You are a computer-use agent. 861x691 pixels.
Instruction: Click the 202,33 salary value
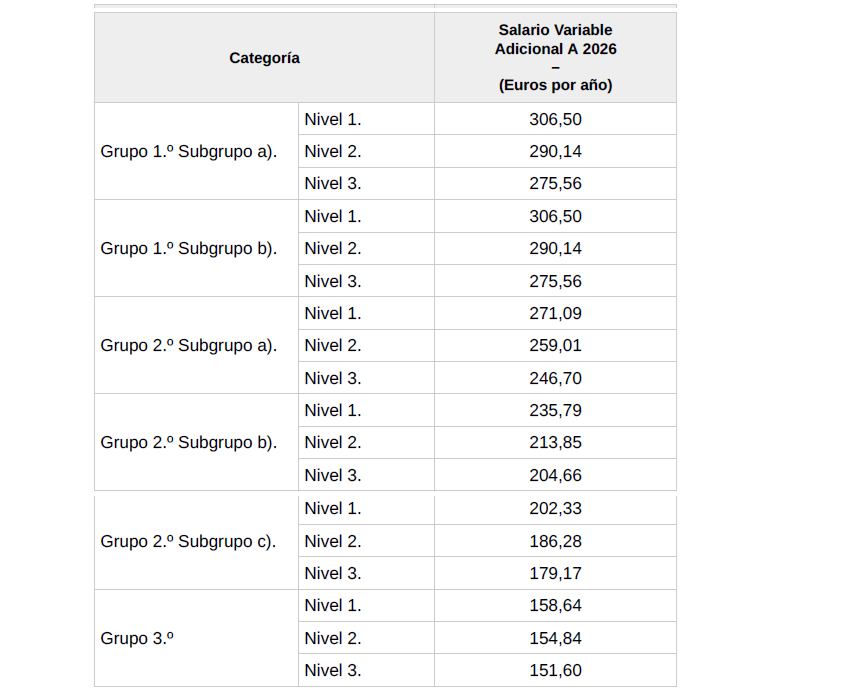pos(555,509)
